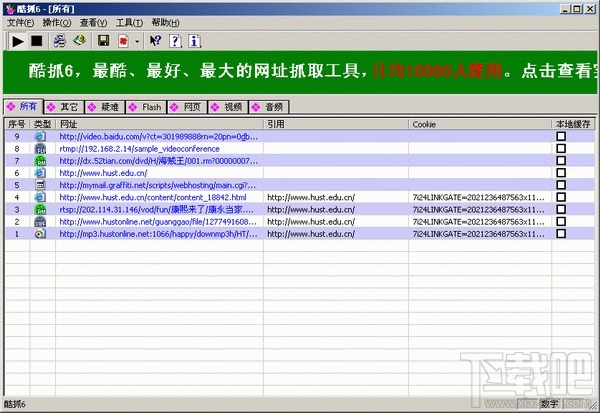Image resolution: width=600 pixels, height=413 pixels.
Task: Tick local cache checkbox for row 8
Action: (x=561, y=149)
